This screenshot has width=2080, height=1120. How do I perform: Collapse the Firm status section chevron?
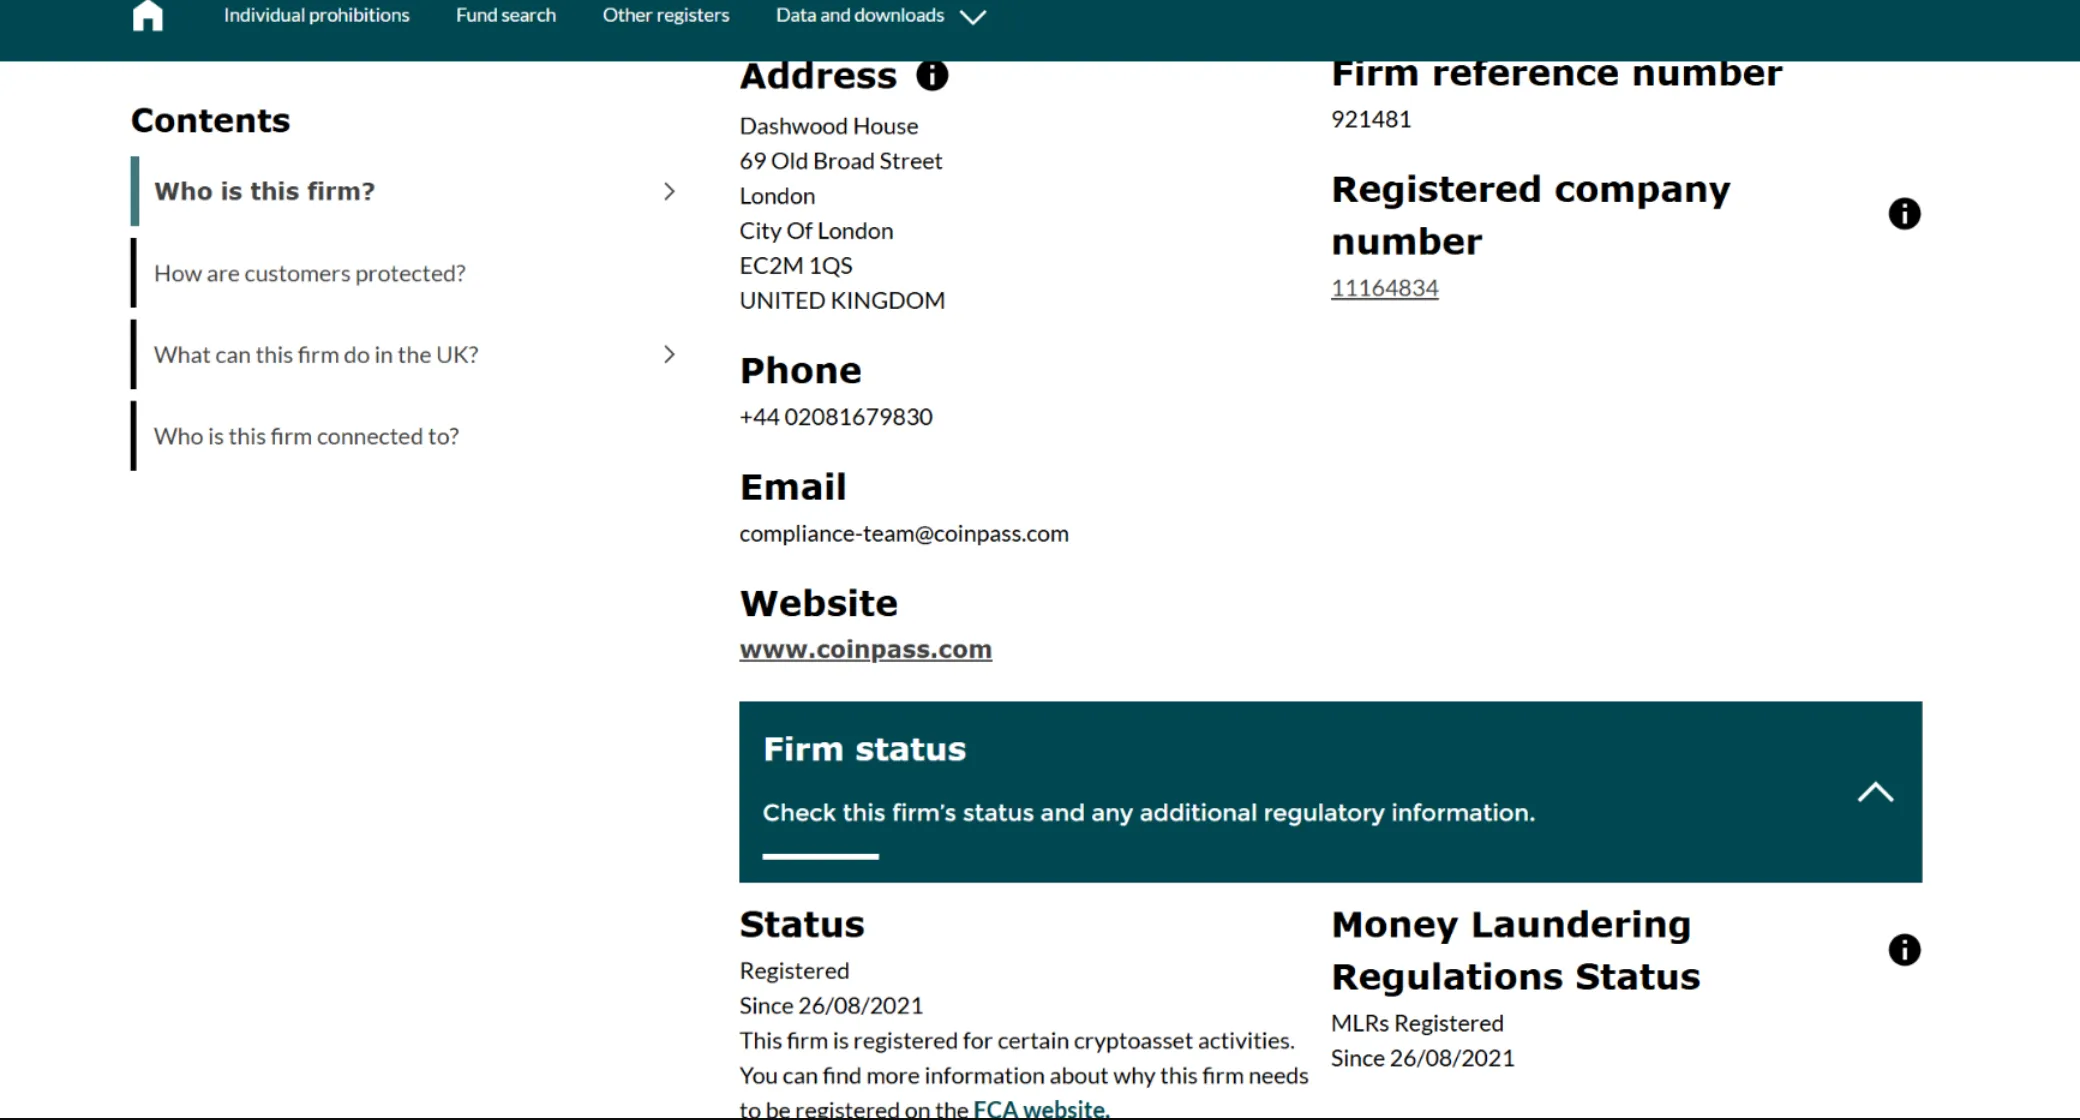1875,793
